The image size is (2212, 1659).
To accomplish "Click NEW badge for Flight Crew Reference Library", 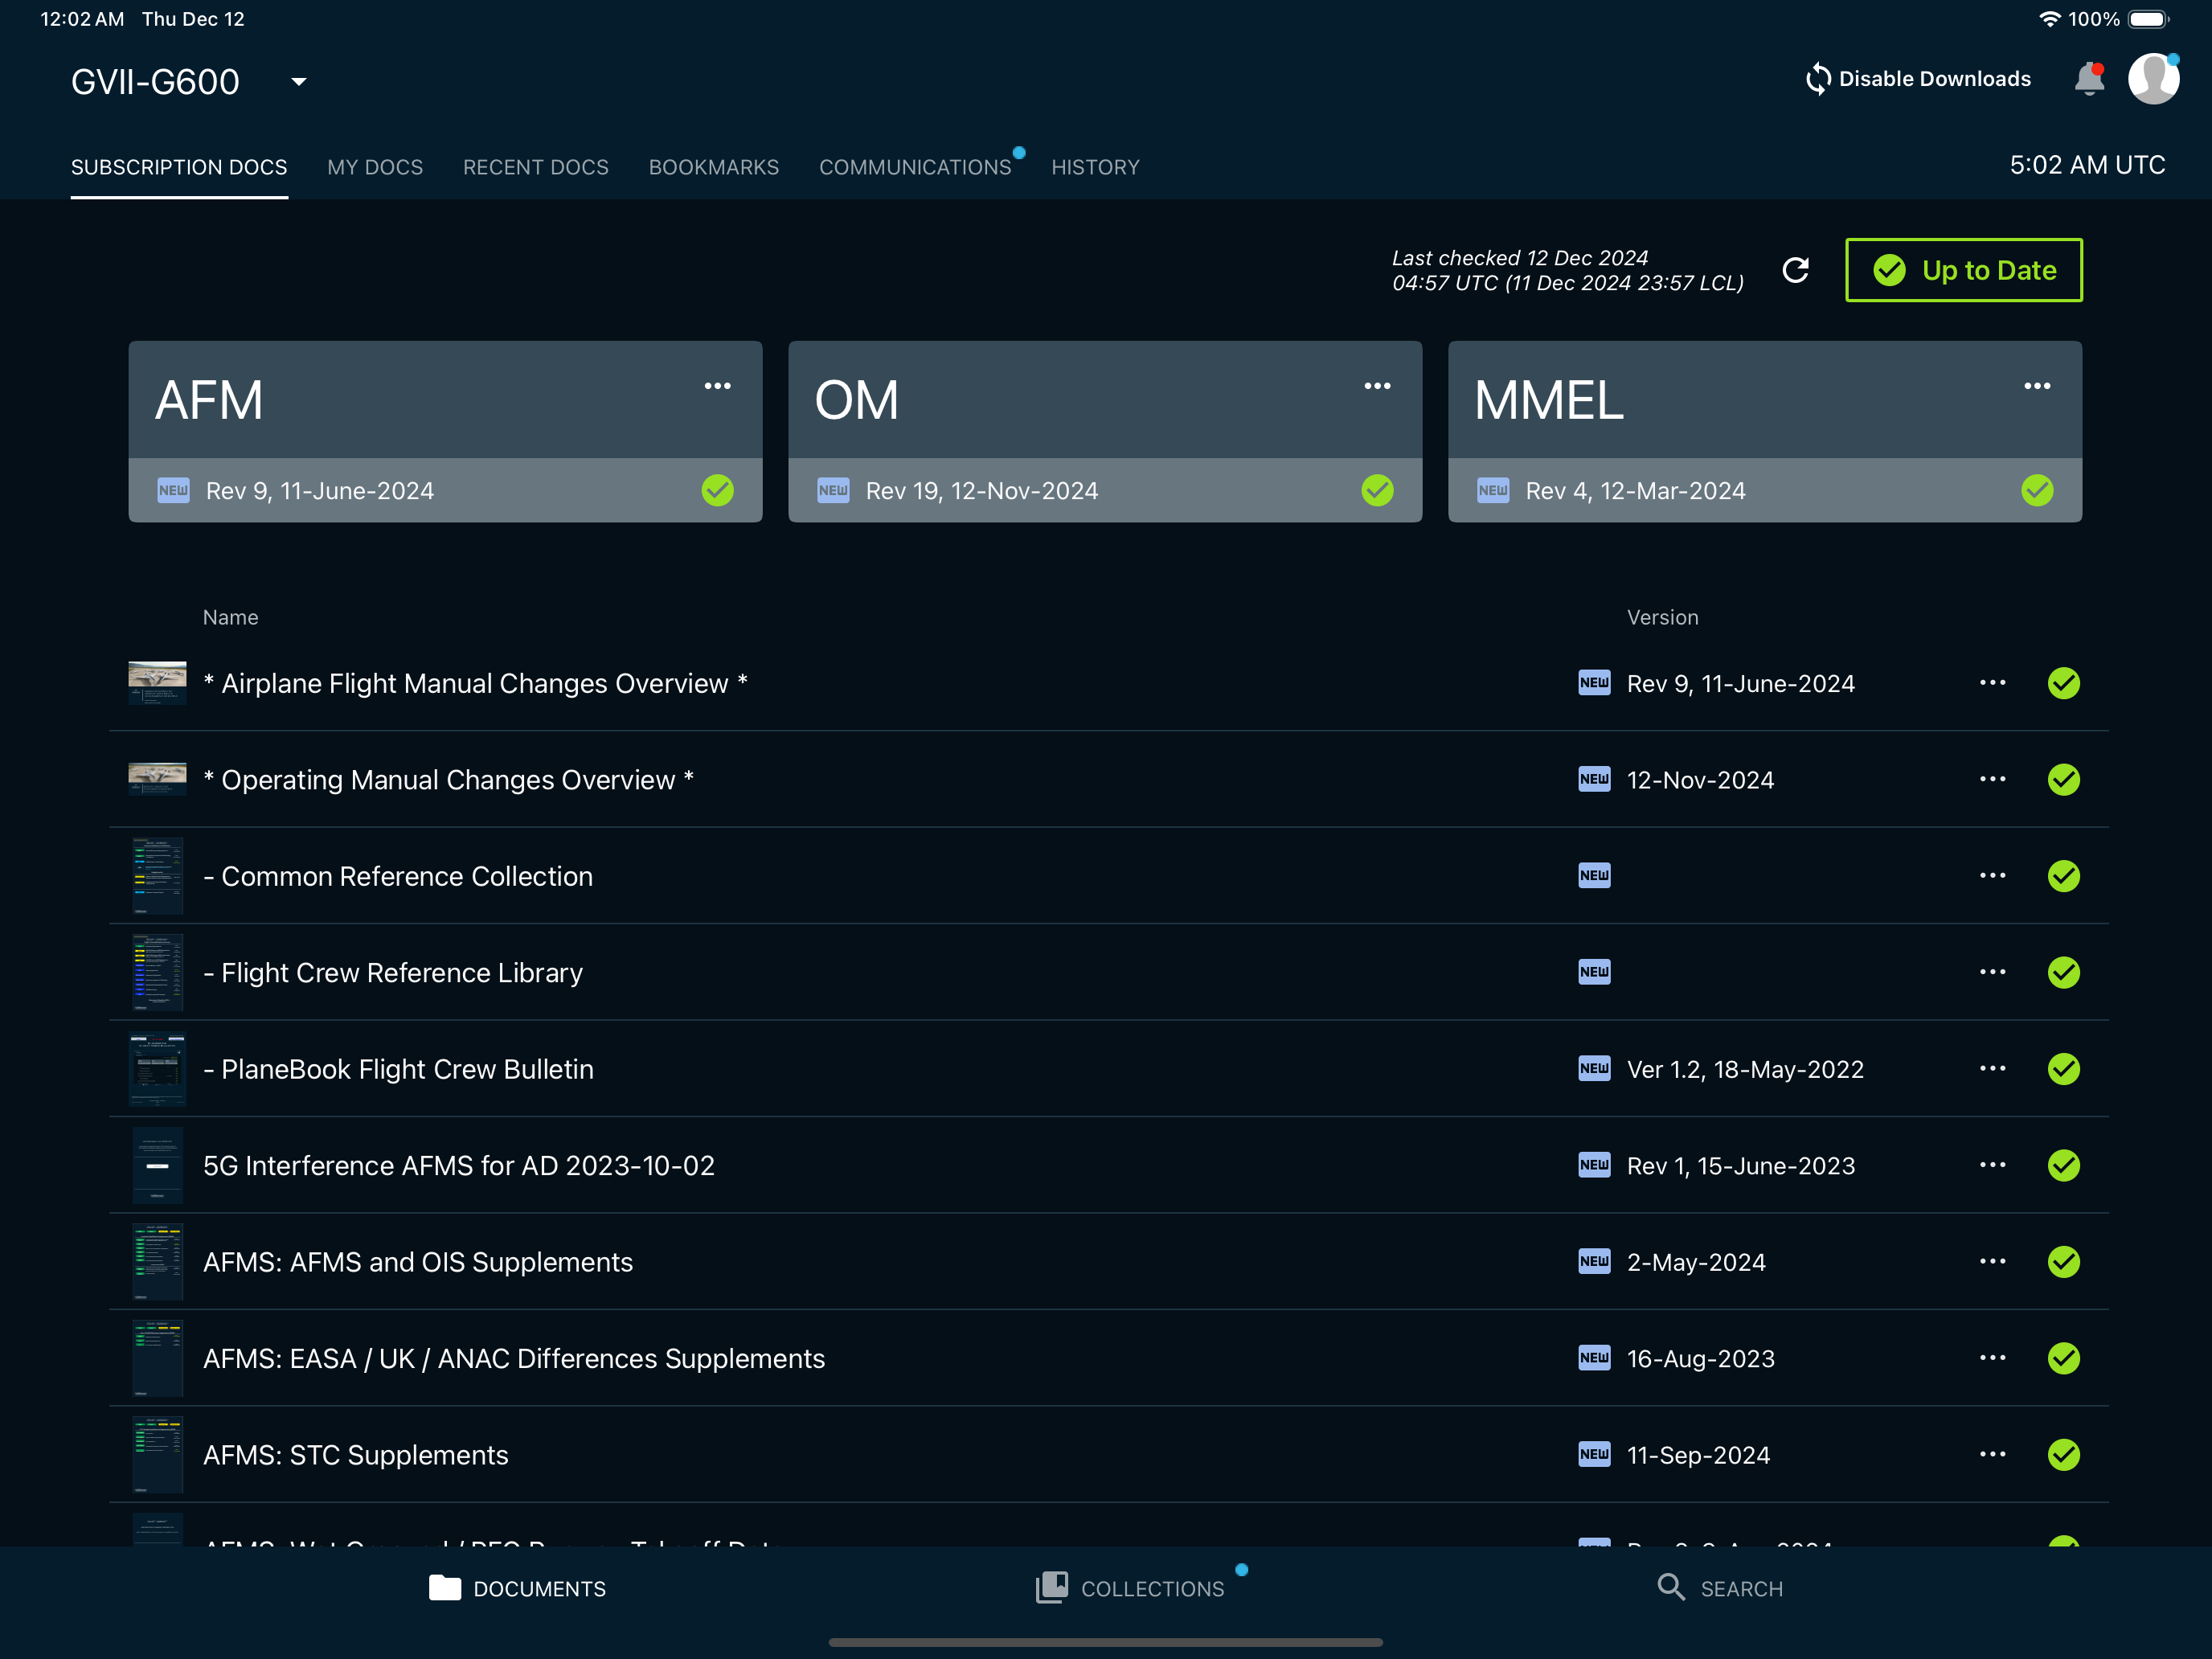I will (x=1594, y=972).
